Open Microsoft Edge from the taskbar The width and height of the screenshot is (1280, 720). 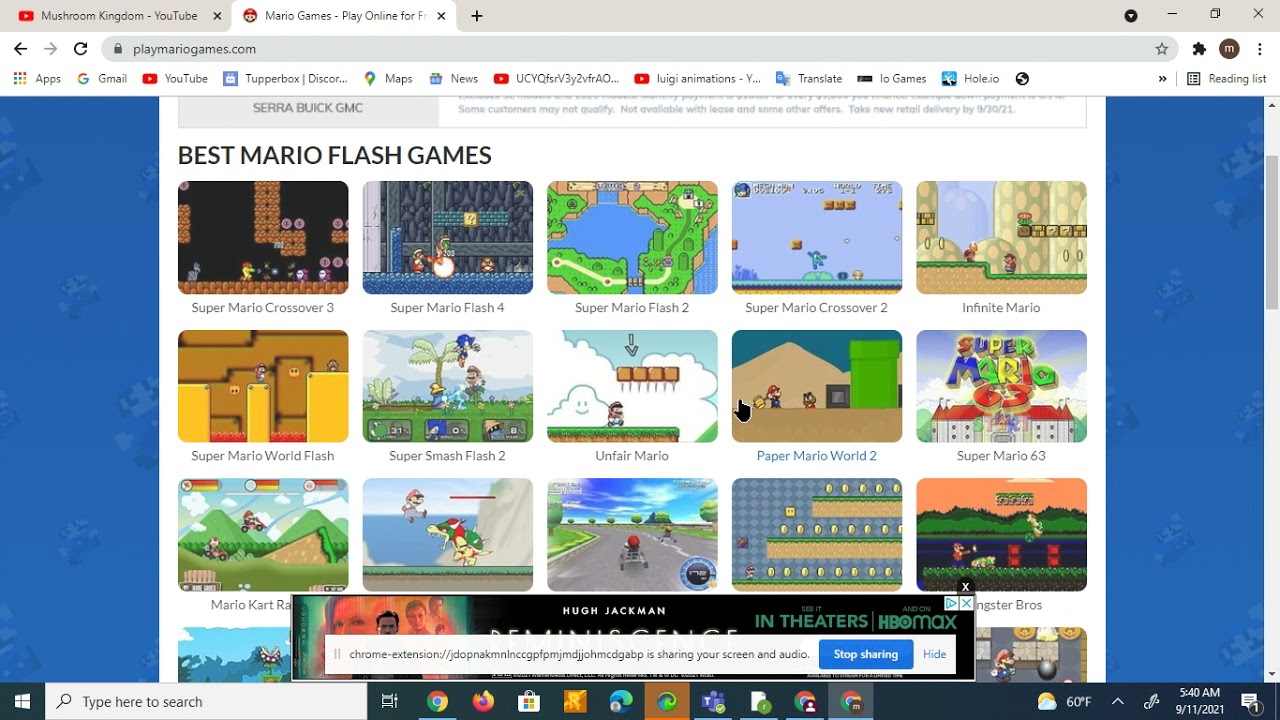[621, 701]
